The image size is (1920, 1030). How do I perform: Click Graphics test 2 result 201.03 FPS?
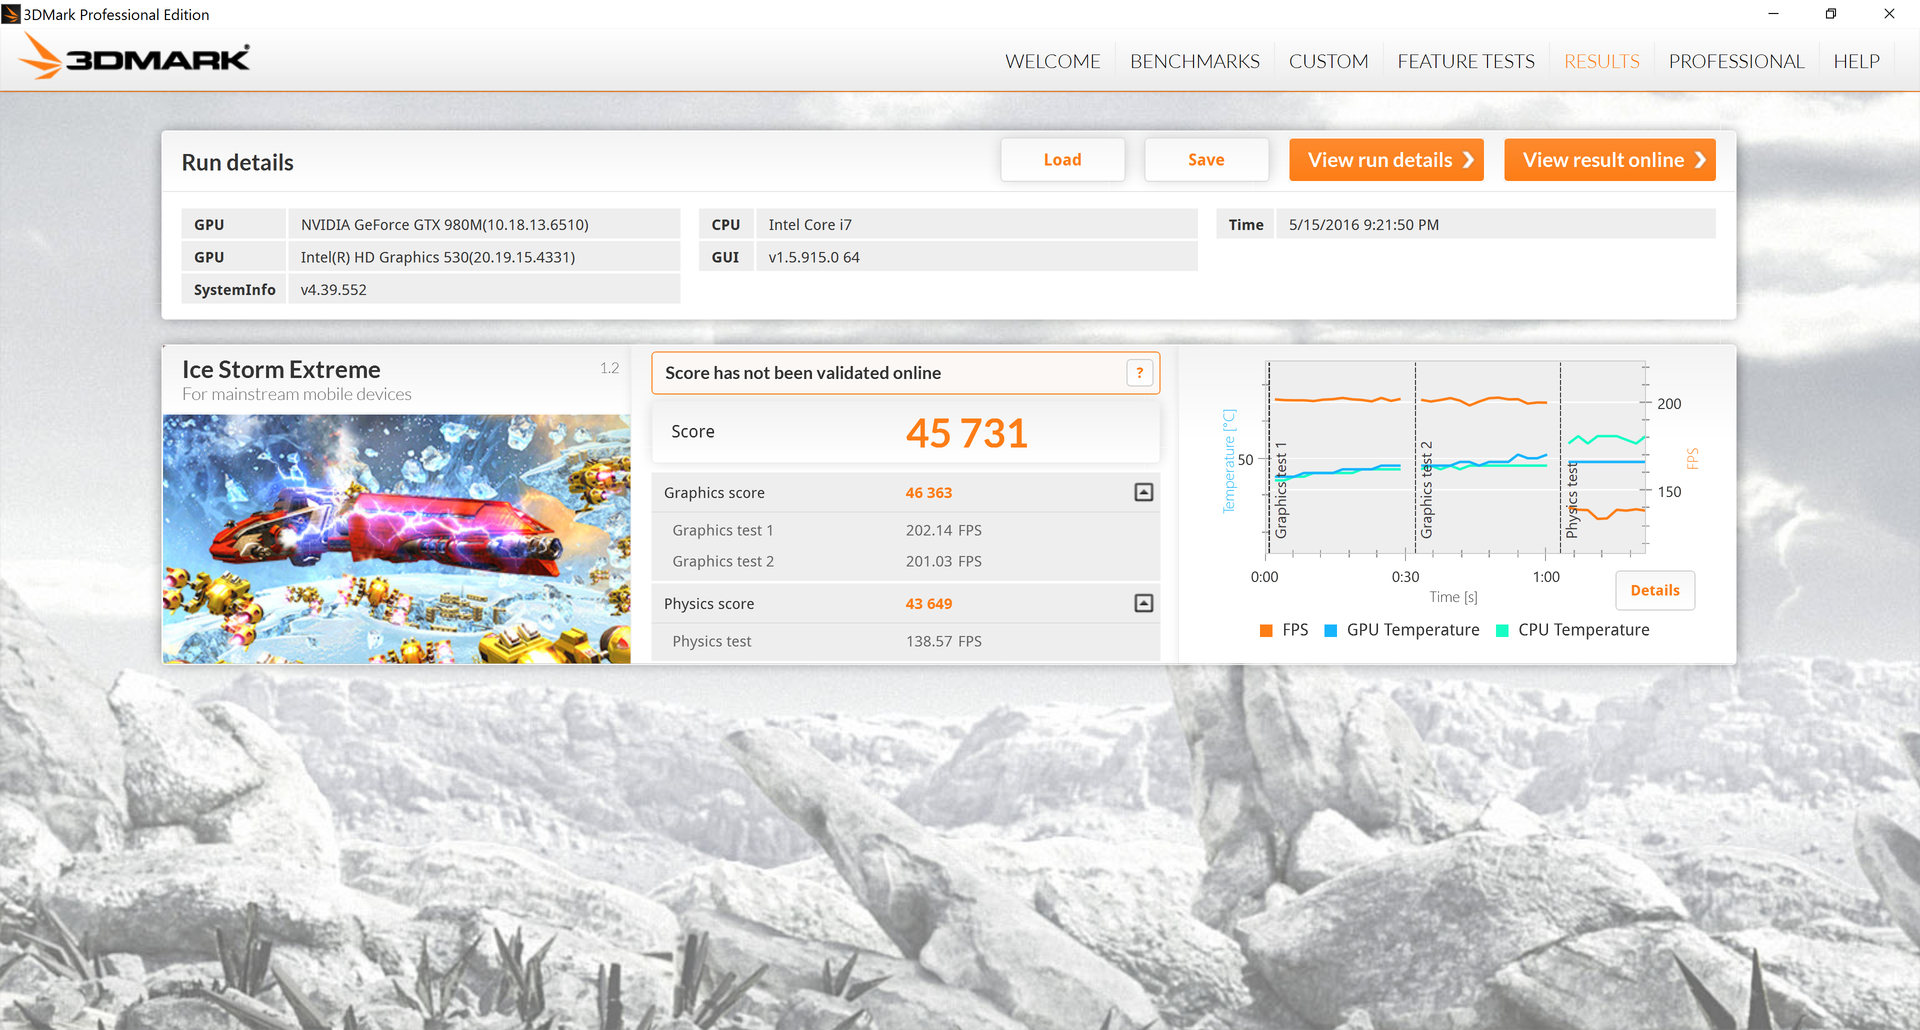(944, 561)
